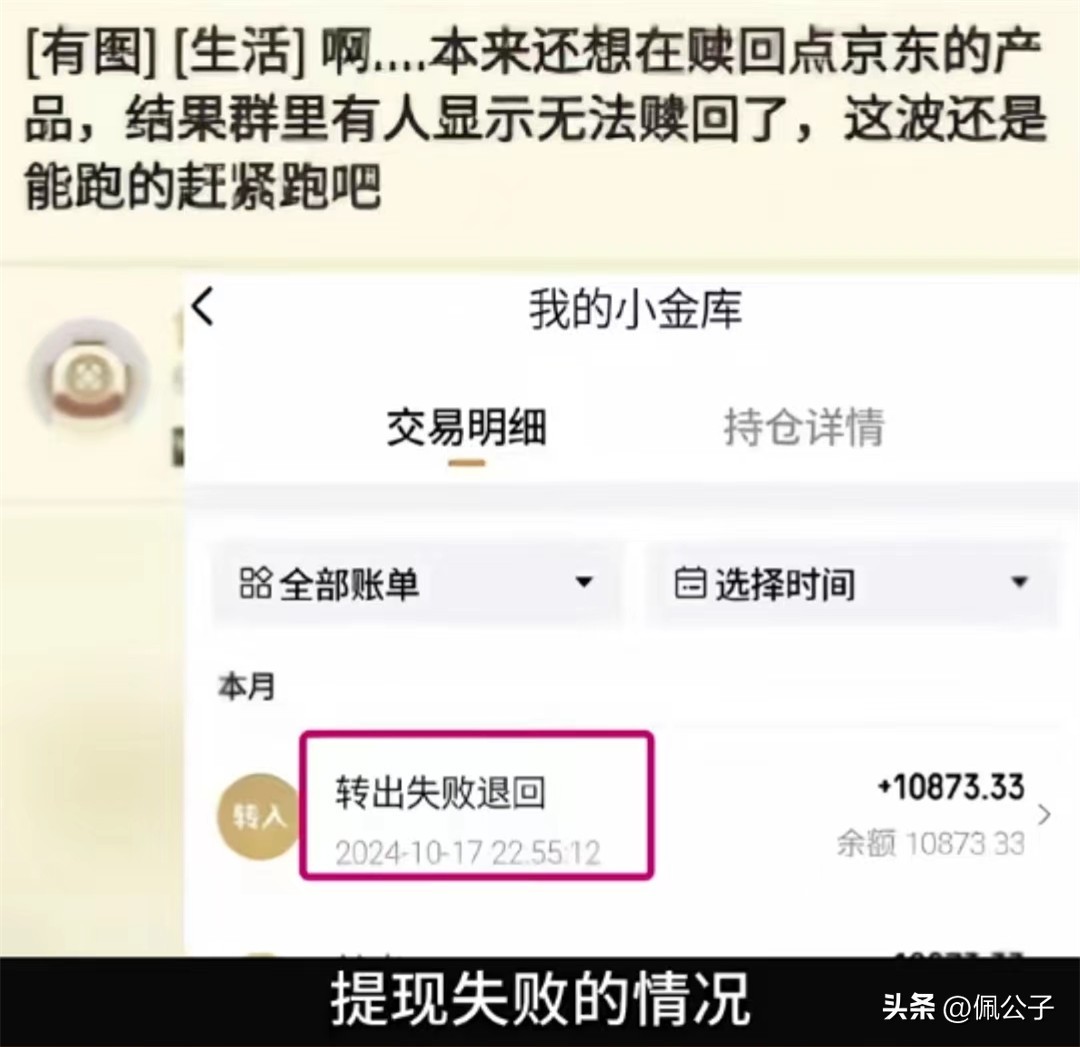Image resolution: width=1080 pixels, height=1047 pixels.
Task: Click the [生活] category tag
Action: point(238,53)
